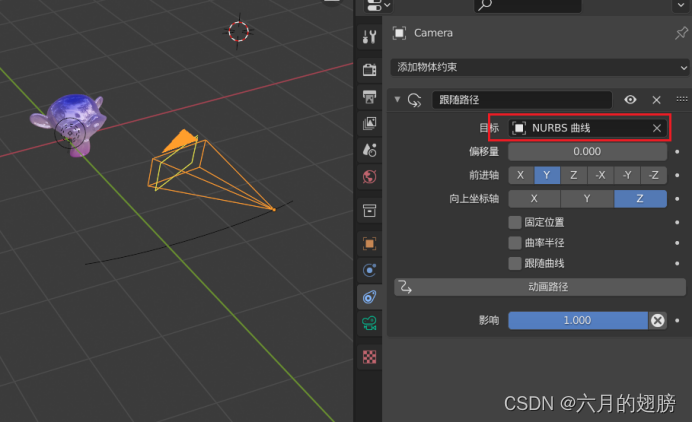Open the Collection properties tab
692x423 pixels.
[x=369, y=211]
